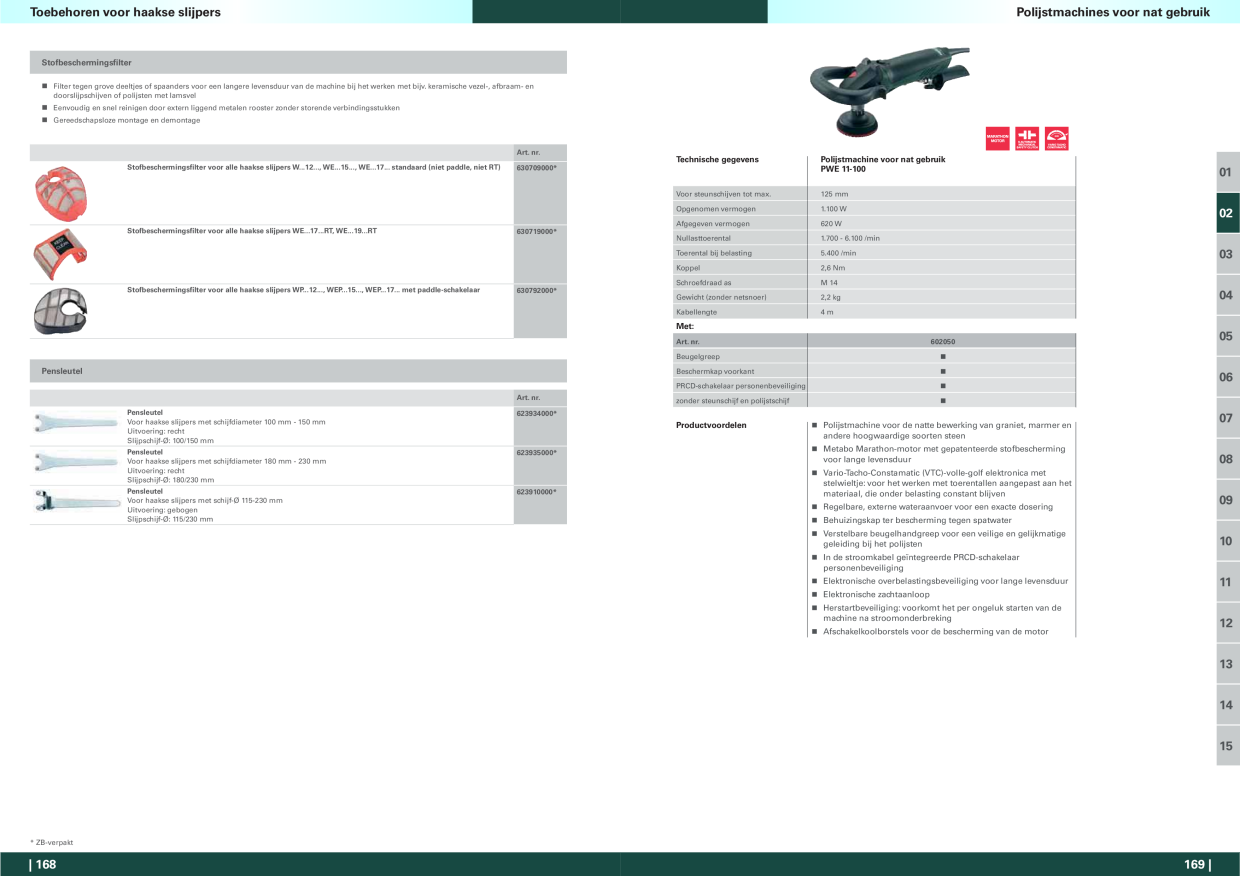Viewport: 1240px width, 876px height.
Task: Go to chapter tab 01
Action: (x=1227, y=172)
